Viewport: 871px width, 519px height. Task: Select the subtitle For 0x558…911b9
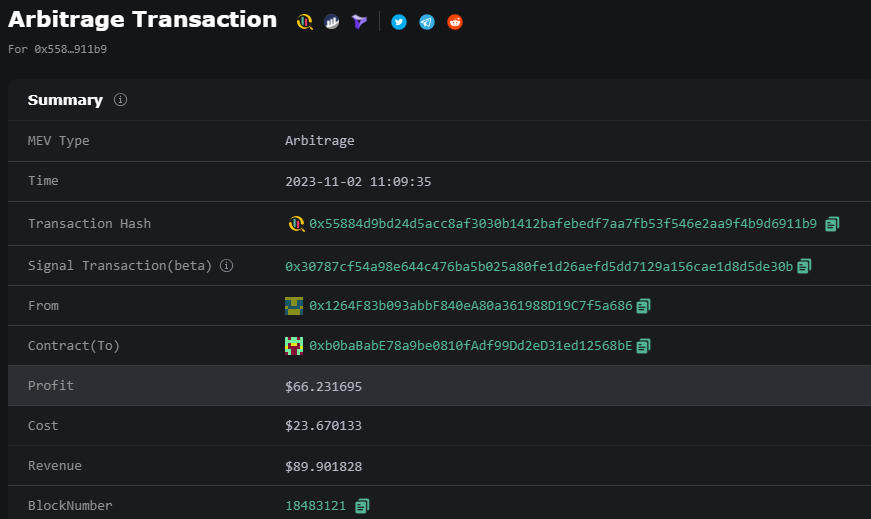click(x=58, y=49)
